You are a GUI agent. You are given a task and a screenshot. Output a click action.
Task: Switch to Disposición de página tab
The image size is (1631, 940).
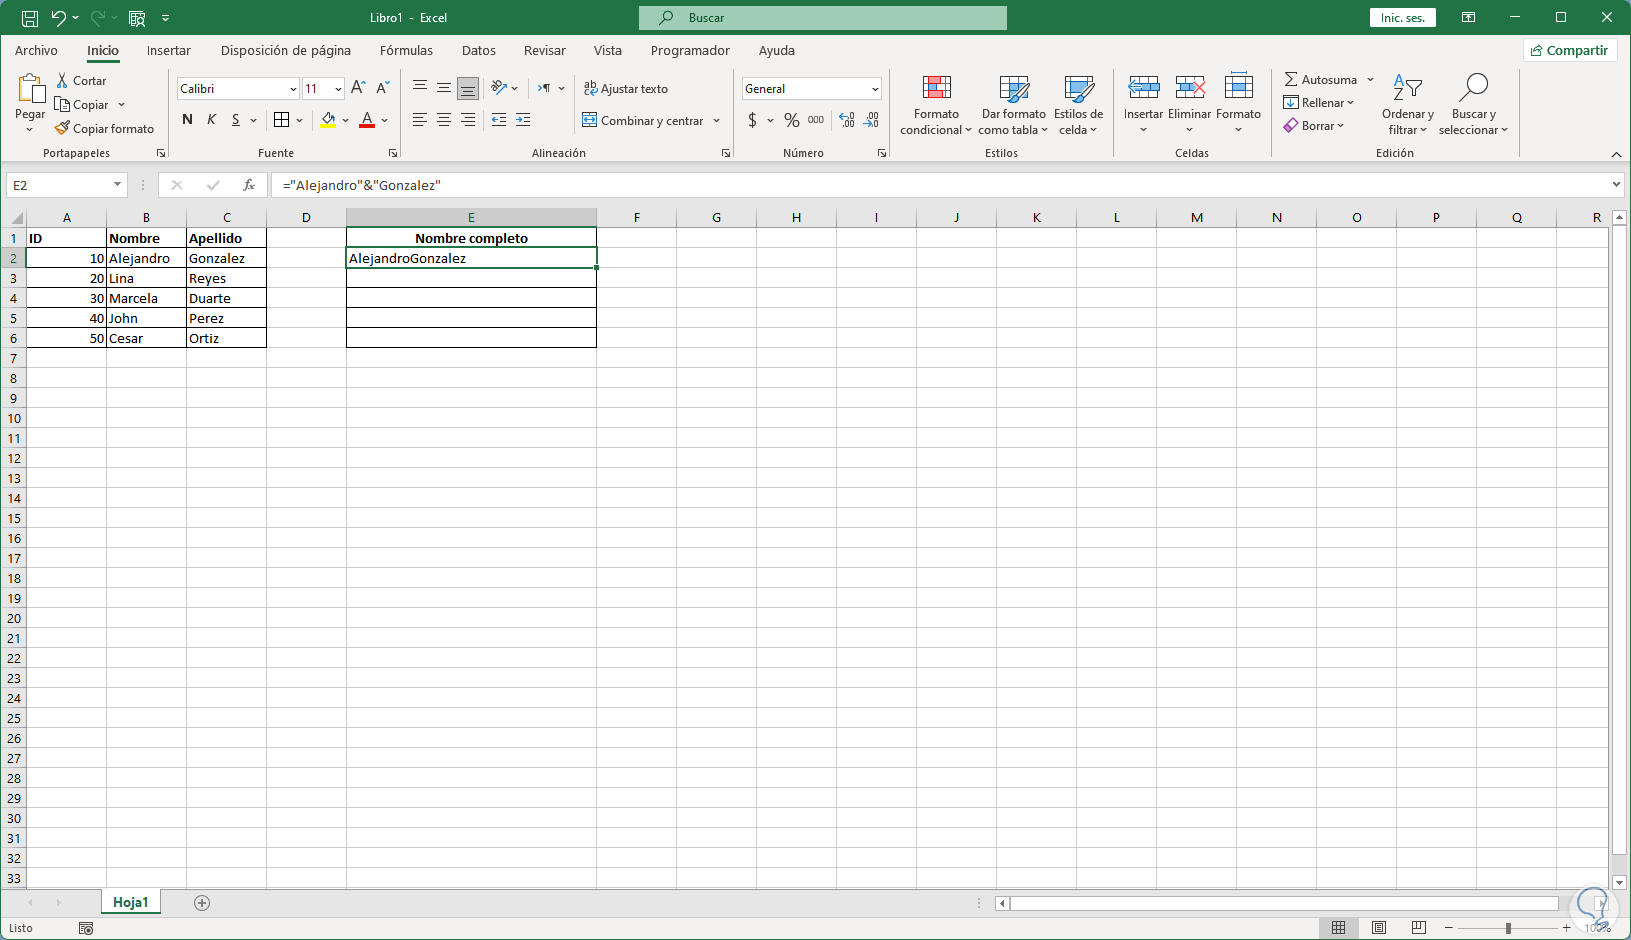click(286, 51)
